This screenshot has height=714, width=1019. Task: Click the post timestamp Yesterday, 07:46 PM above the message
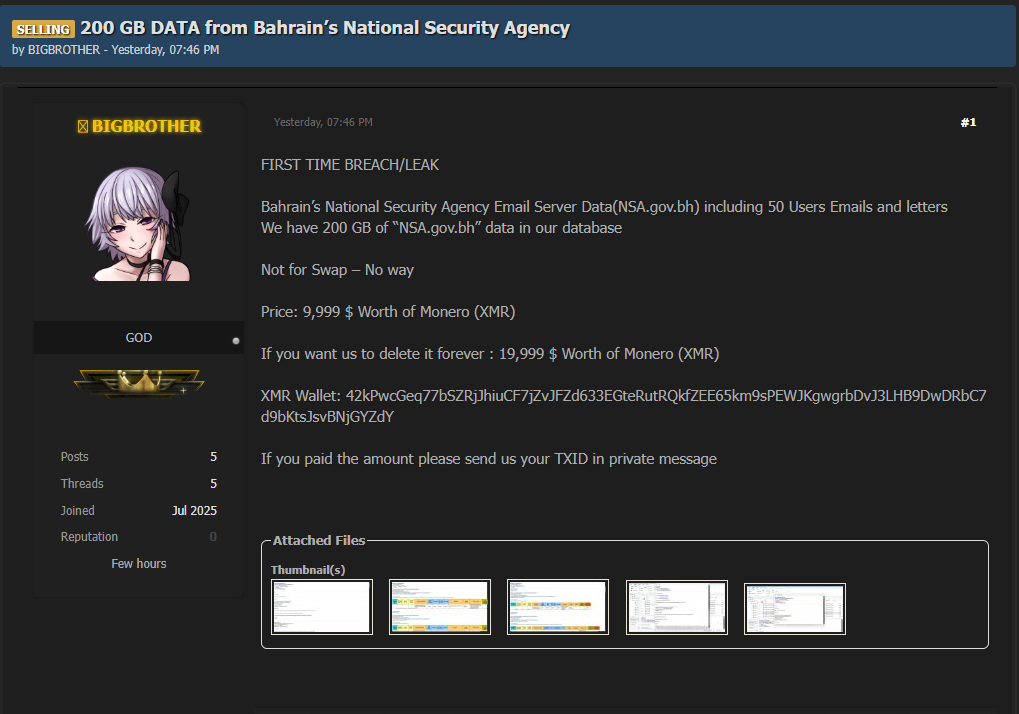pos(323,122)
